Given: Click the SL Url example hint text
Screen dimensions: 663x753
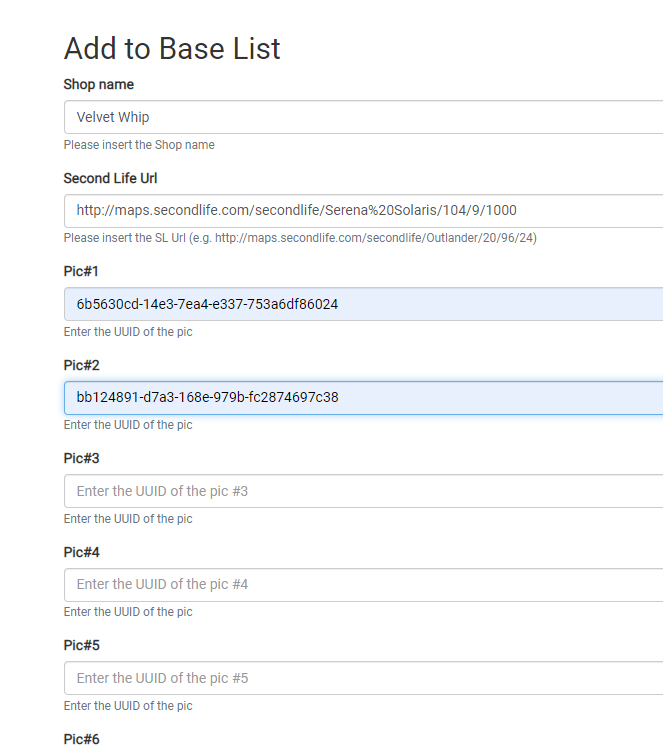Looking at the screenshot, I should pos(300,238).
